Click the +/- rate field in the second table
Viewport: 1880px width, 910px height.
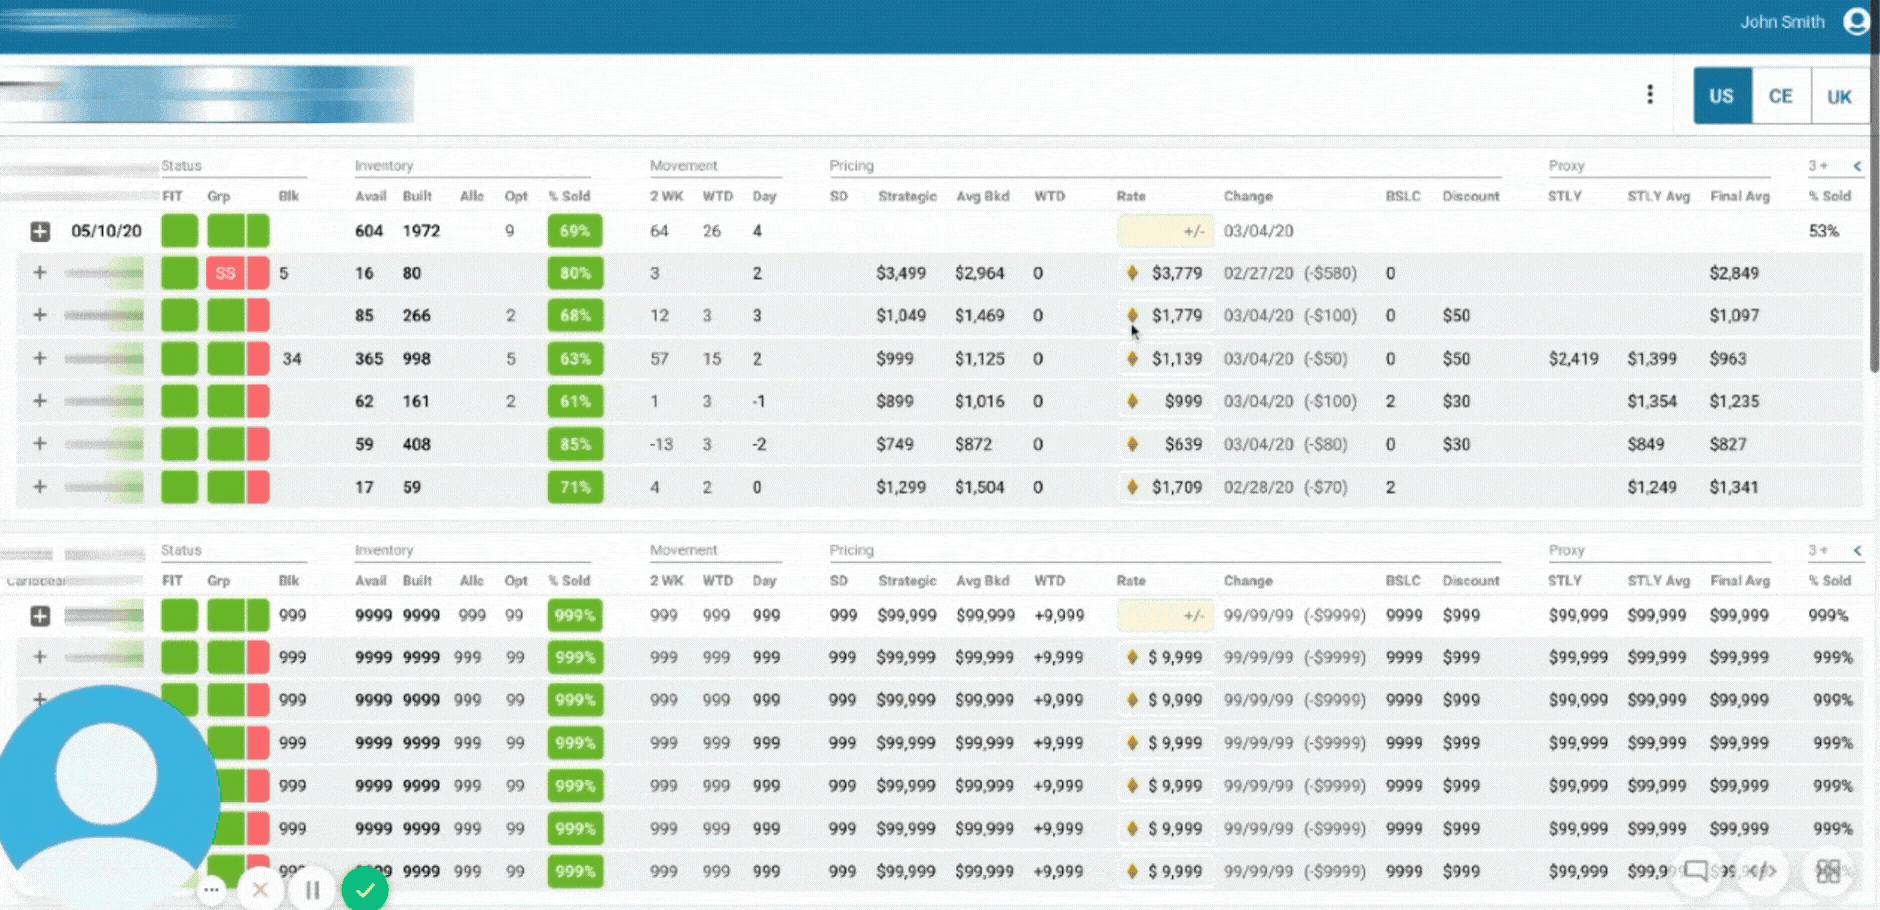click(x=1165, y=616)
